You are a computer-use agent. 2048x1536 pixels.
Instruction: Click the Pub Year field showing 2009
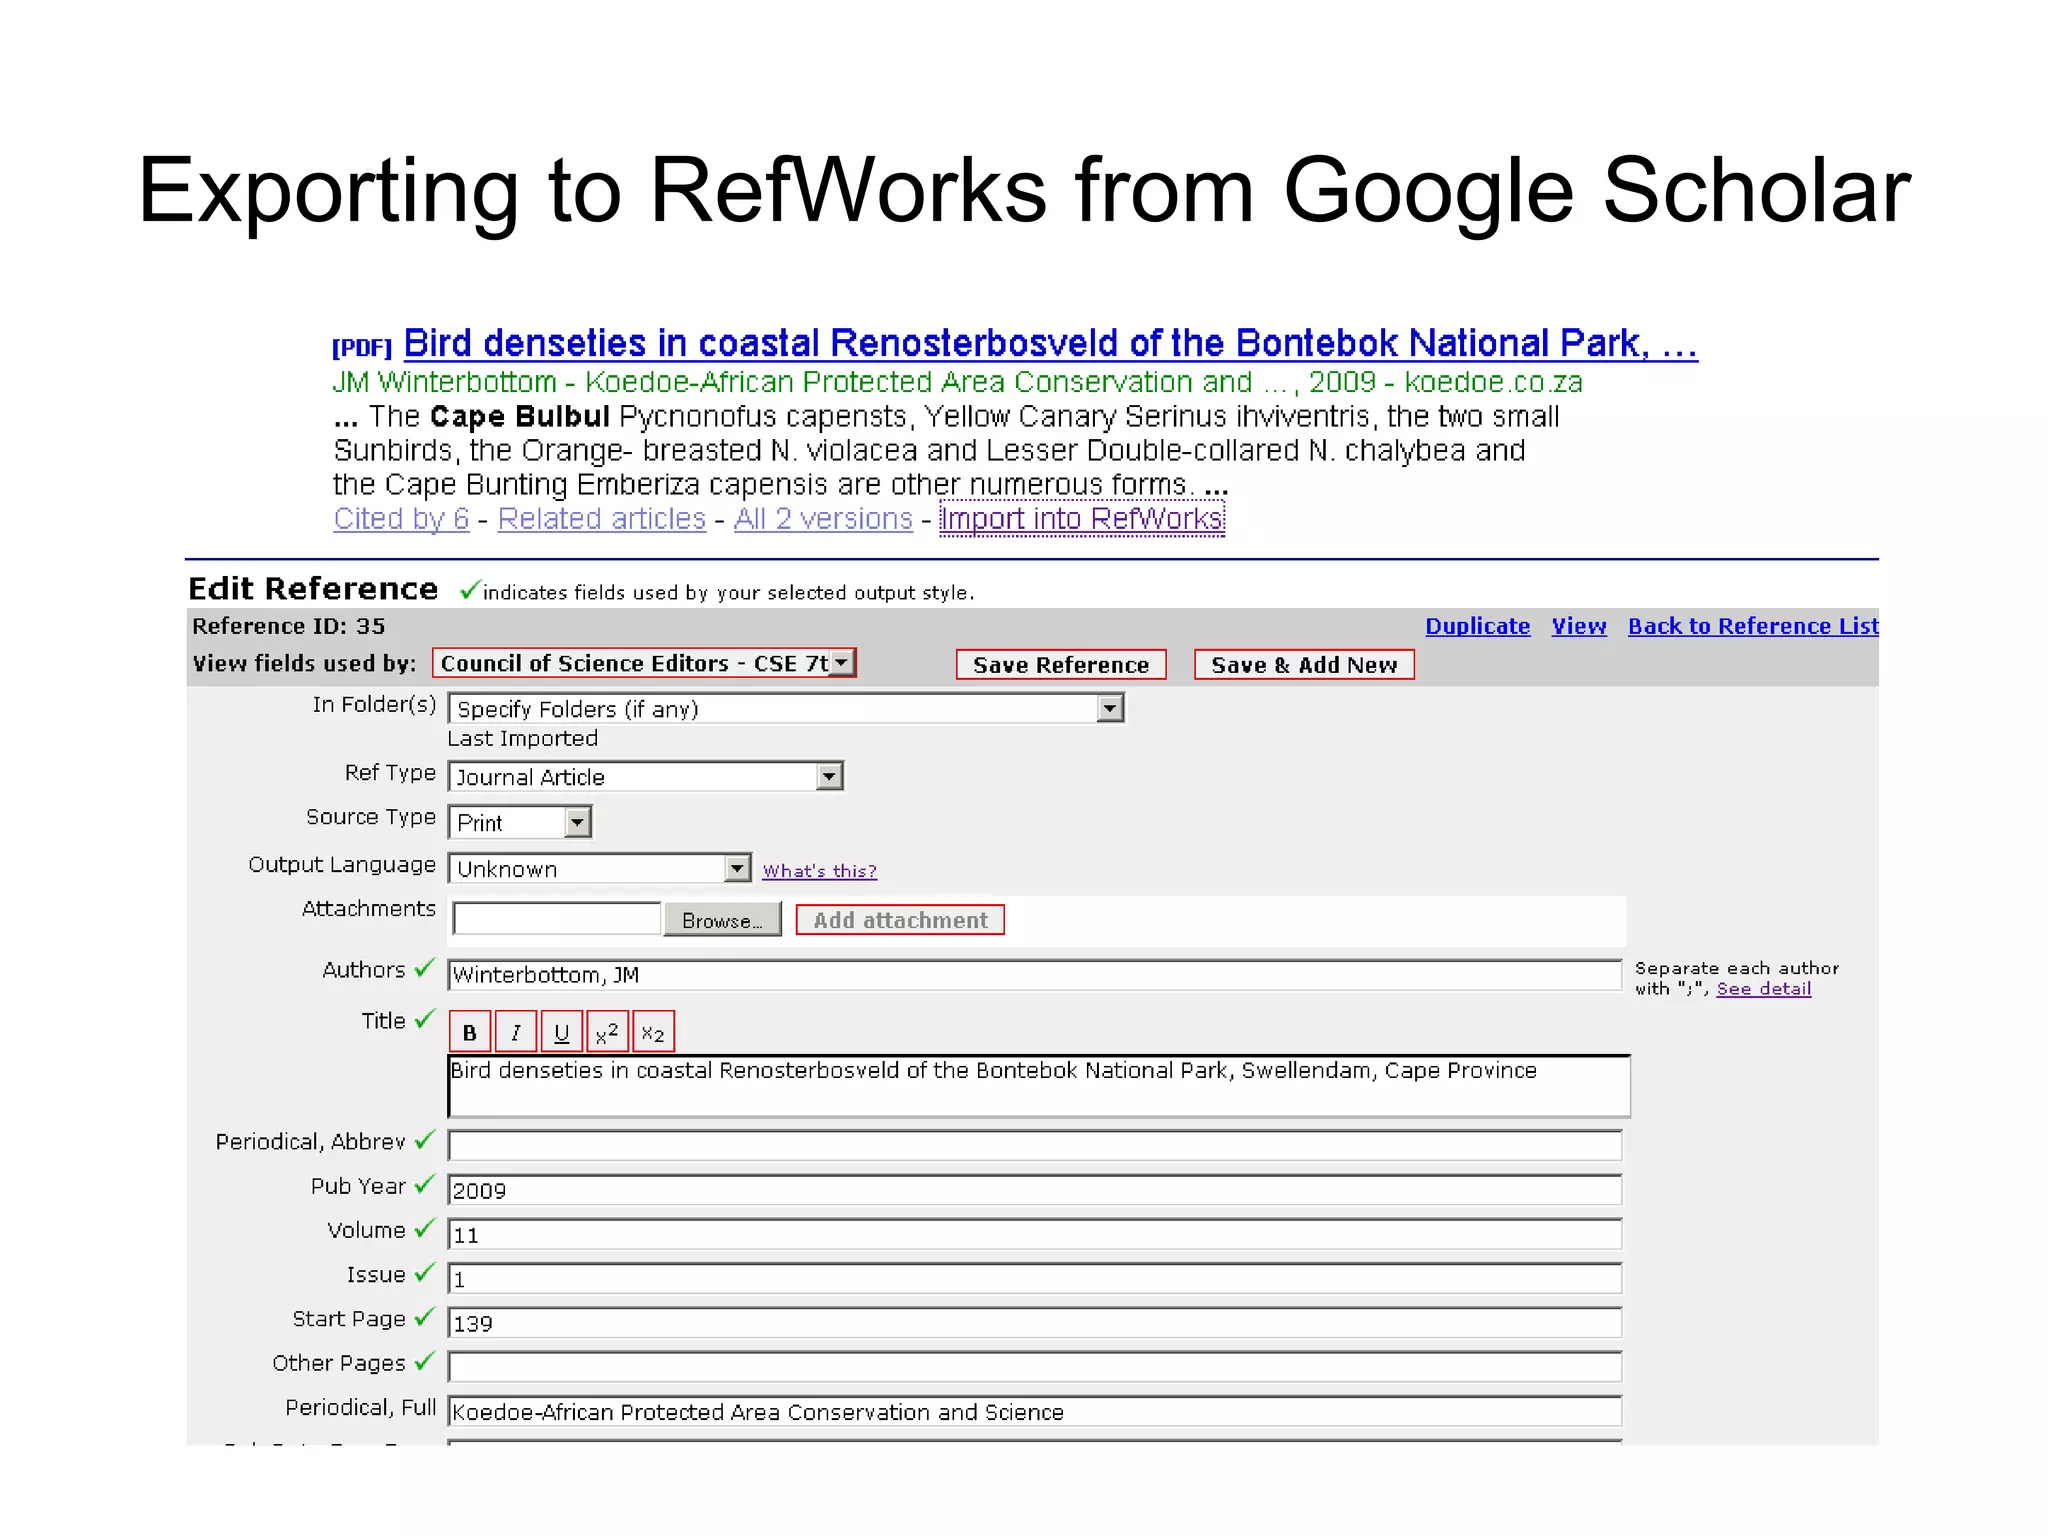pos(1035,1190)
